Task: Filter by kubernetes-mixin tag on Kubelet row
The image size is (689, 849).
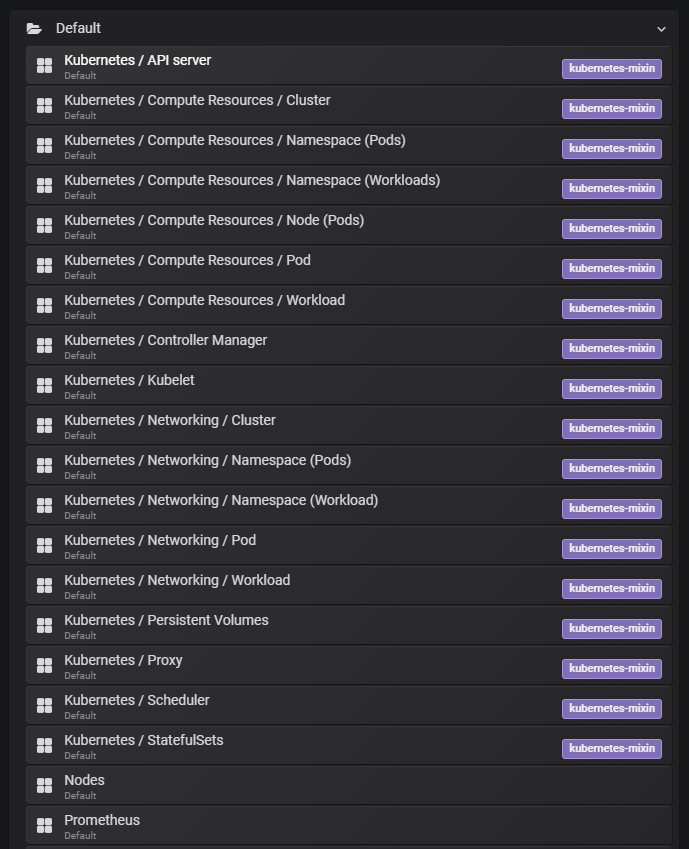Action: pos(611,389)
